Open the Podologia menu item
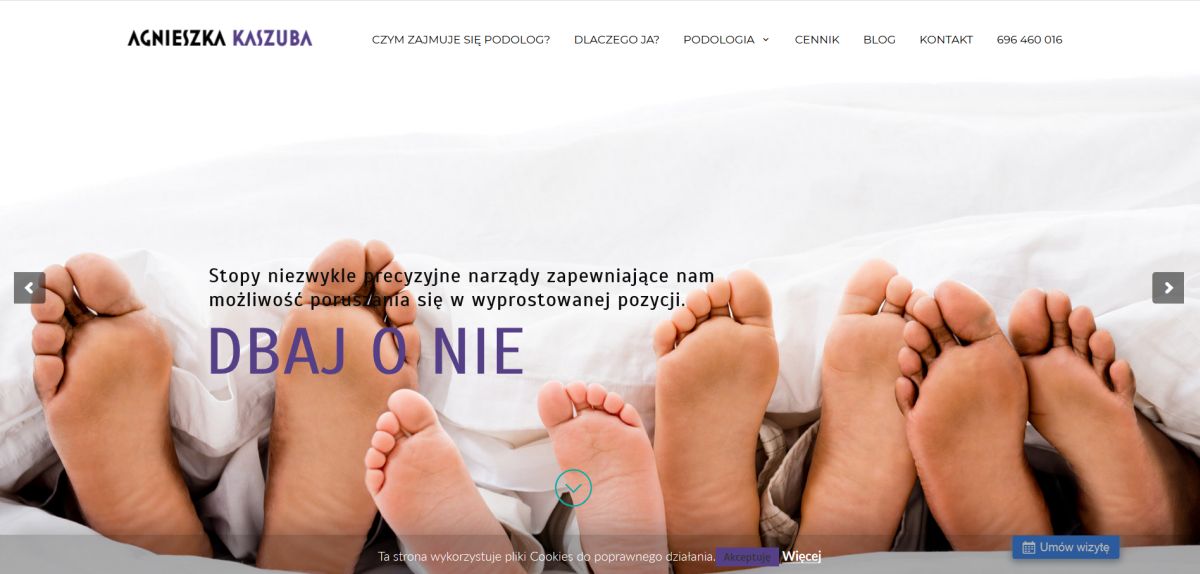The width and height of the screenshot is (1200, 574). [719, 40]
